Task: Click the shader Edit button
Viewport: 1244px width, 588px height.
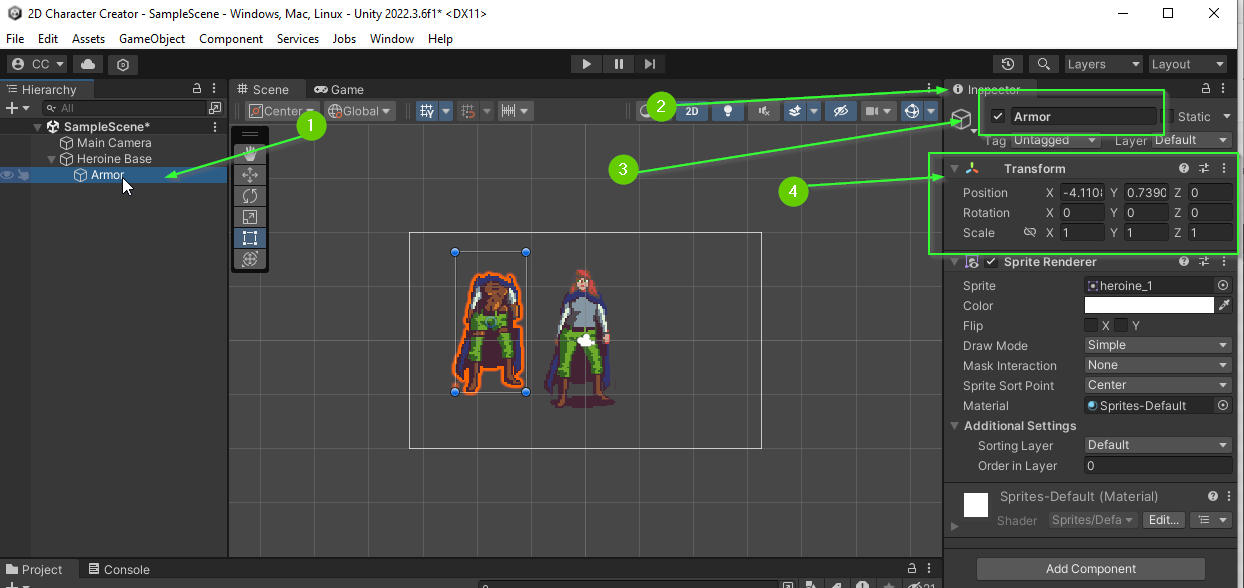Action: click(x=1164, y=520)
